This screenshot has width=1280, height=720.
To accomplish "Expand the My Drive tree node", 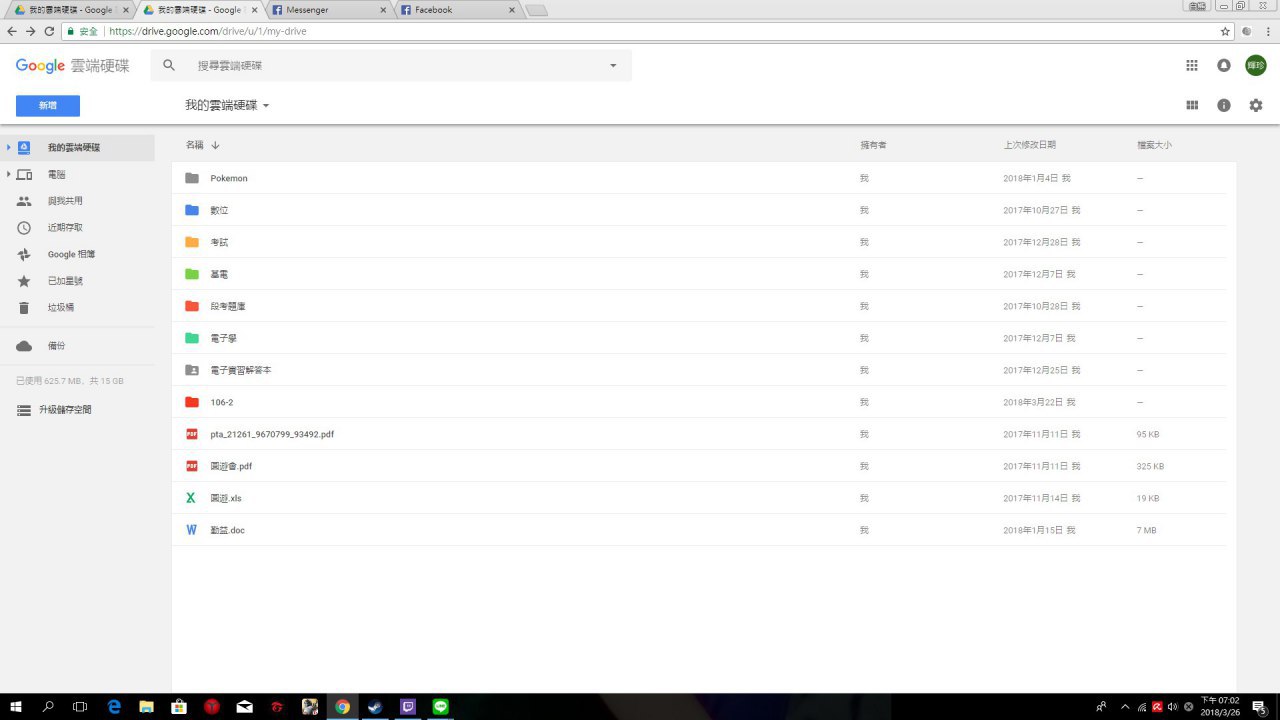I will 8,147.
